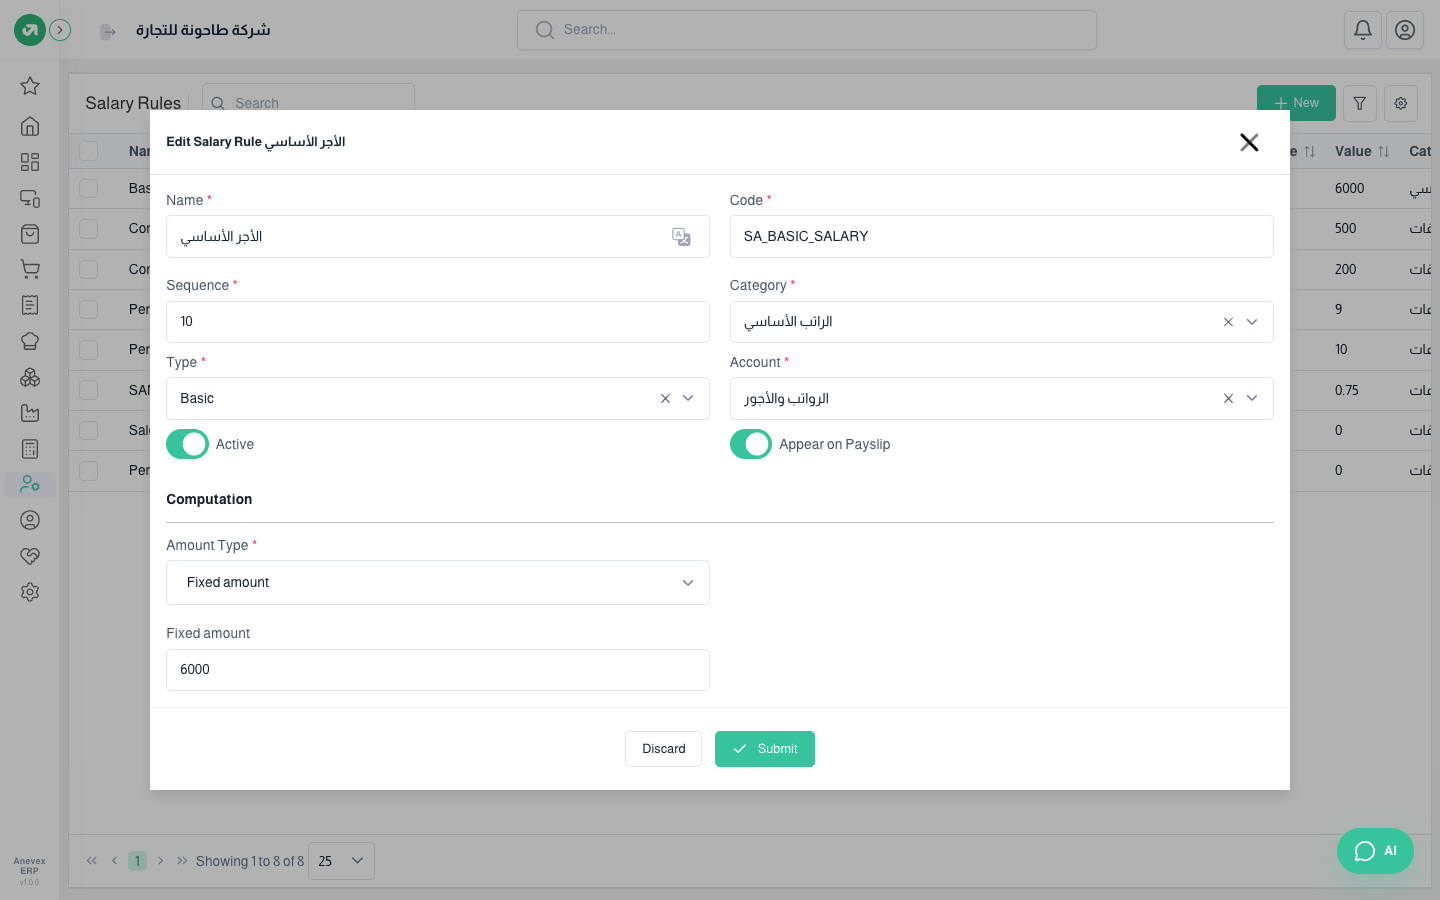
Task: Click the Discard button
Action: click(x=664, y=749)
